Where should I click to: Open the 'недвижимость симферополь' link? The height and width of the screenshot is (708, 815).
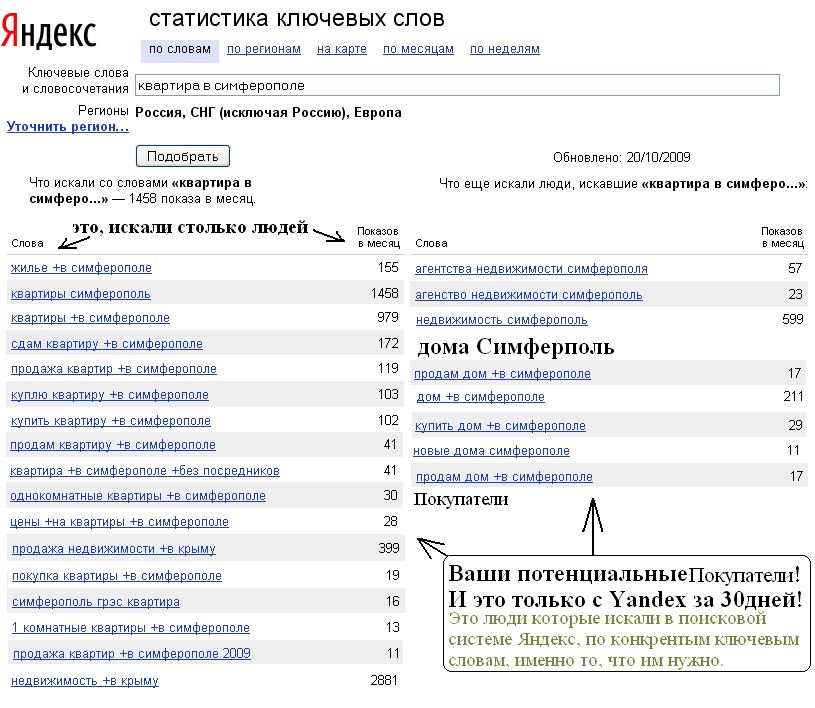click(x=502, y=320)
